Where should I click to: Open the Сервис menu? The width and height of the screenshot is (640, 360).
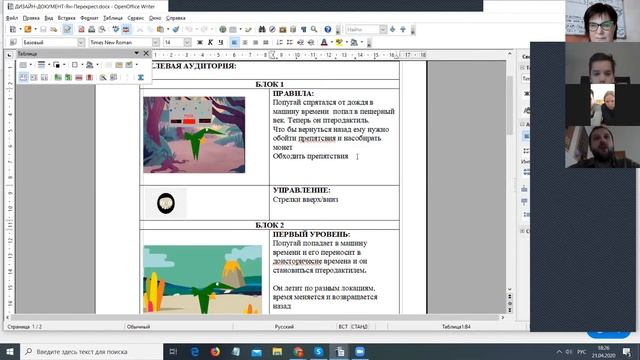[x=136, y=18]
